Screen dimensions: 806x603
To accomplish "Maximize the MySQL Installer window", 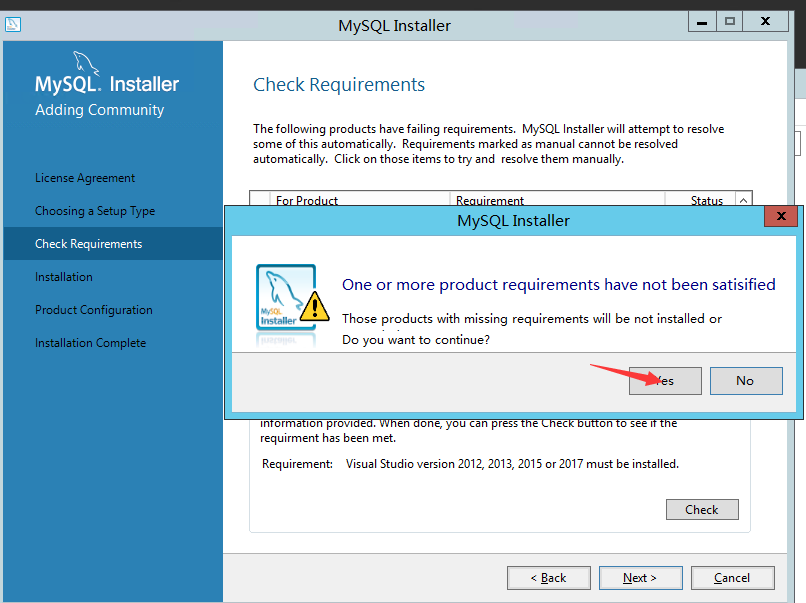I will (x=729, y=22).
